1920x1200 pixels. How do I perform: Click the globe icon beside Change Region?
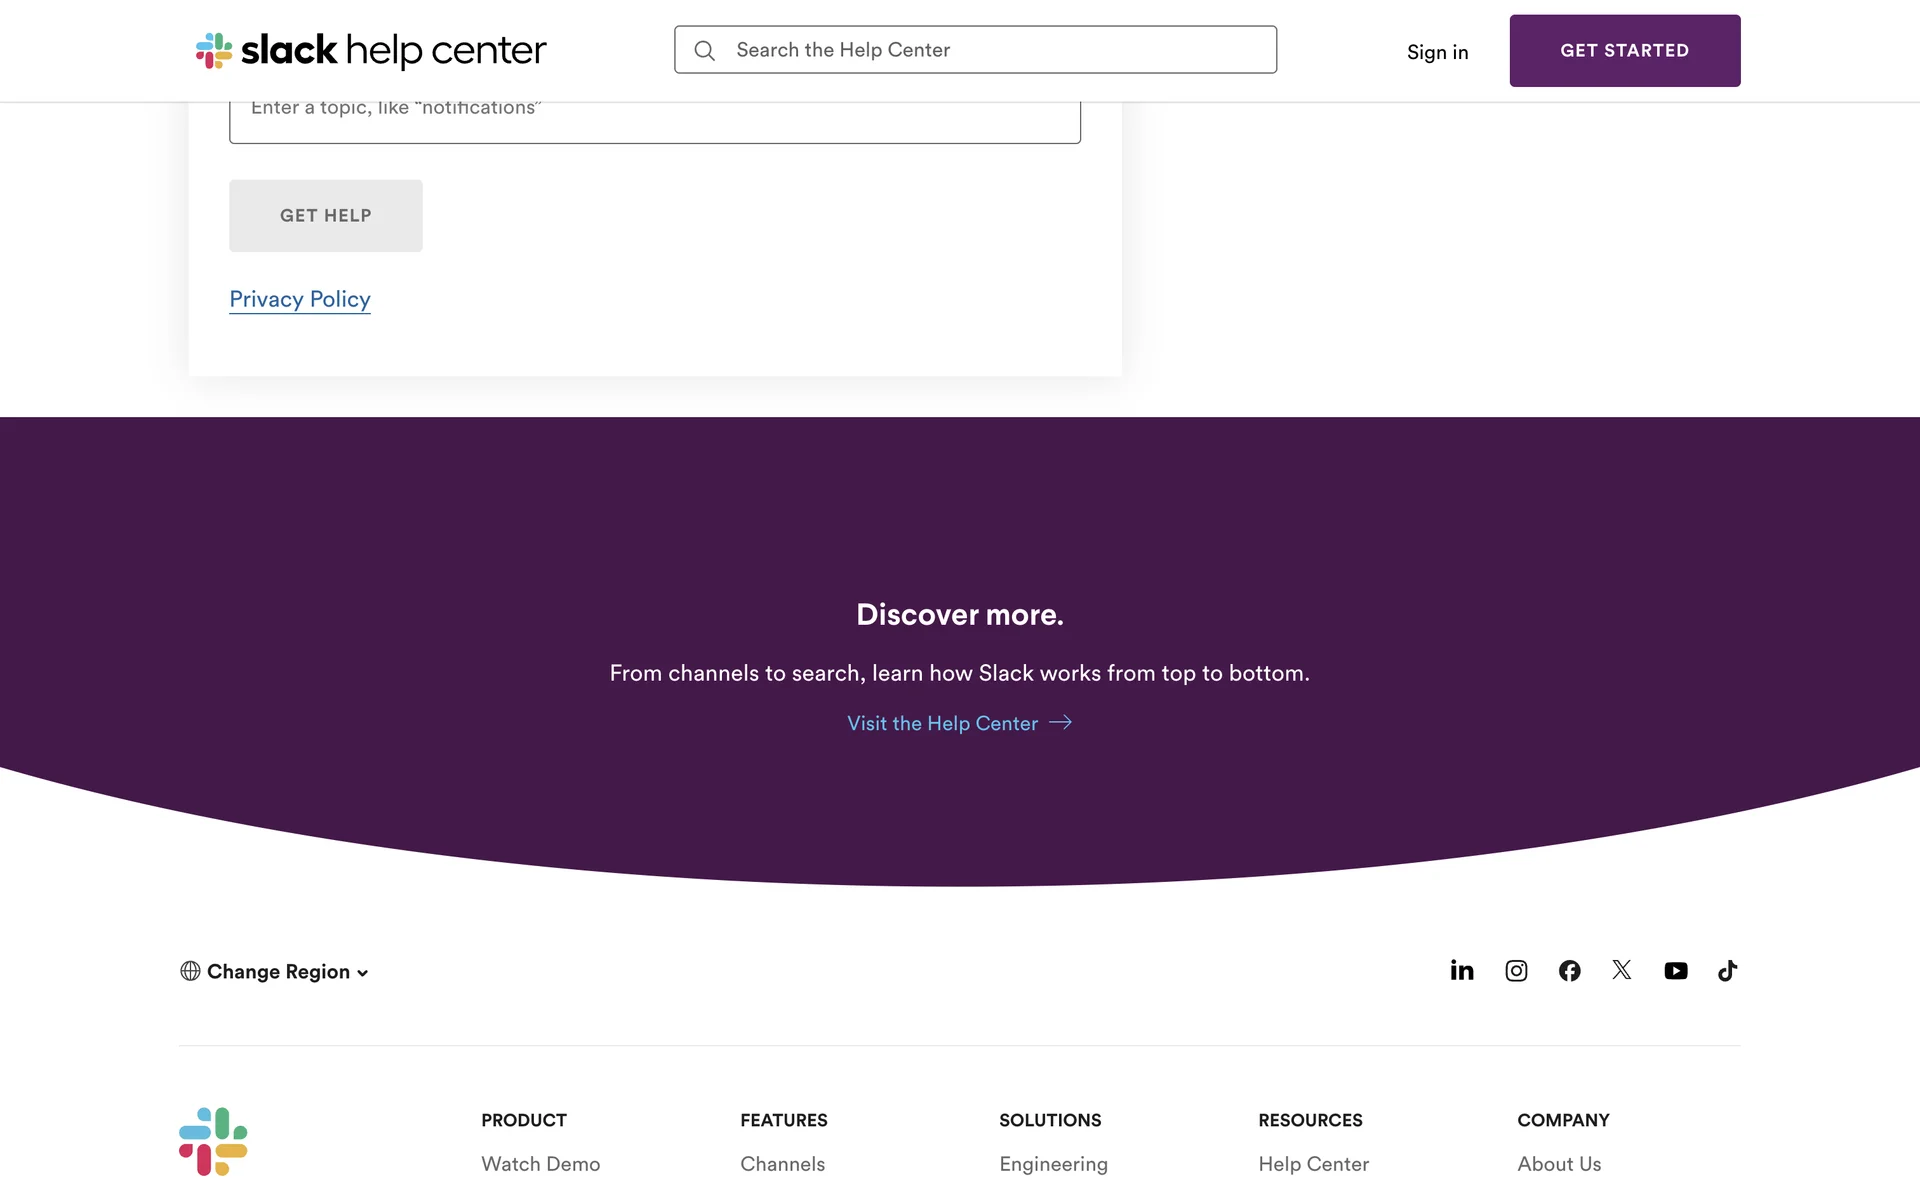point(190,971)
